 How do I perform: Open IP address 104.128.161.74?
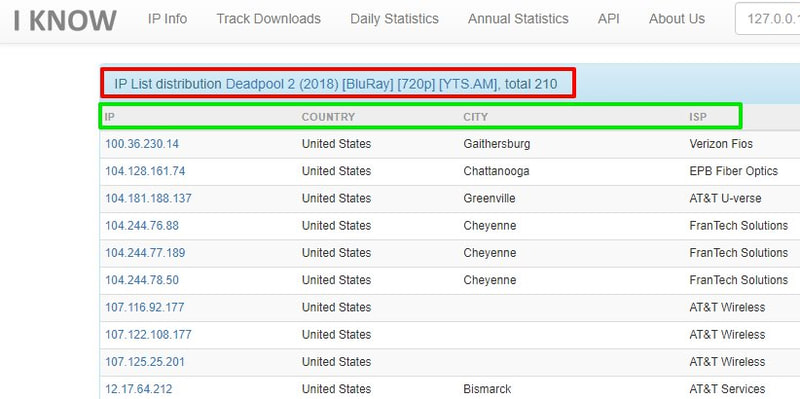point(145,171)
